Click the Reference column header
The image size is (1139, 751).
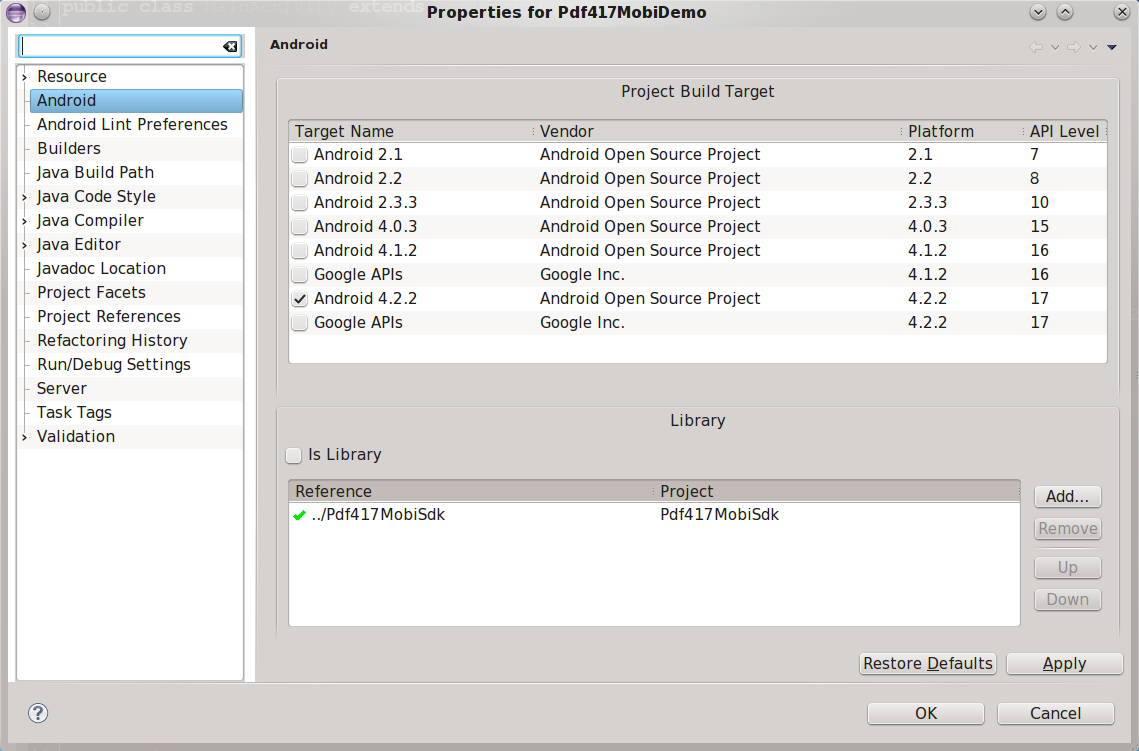(x=471, y=492)
